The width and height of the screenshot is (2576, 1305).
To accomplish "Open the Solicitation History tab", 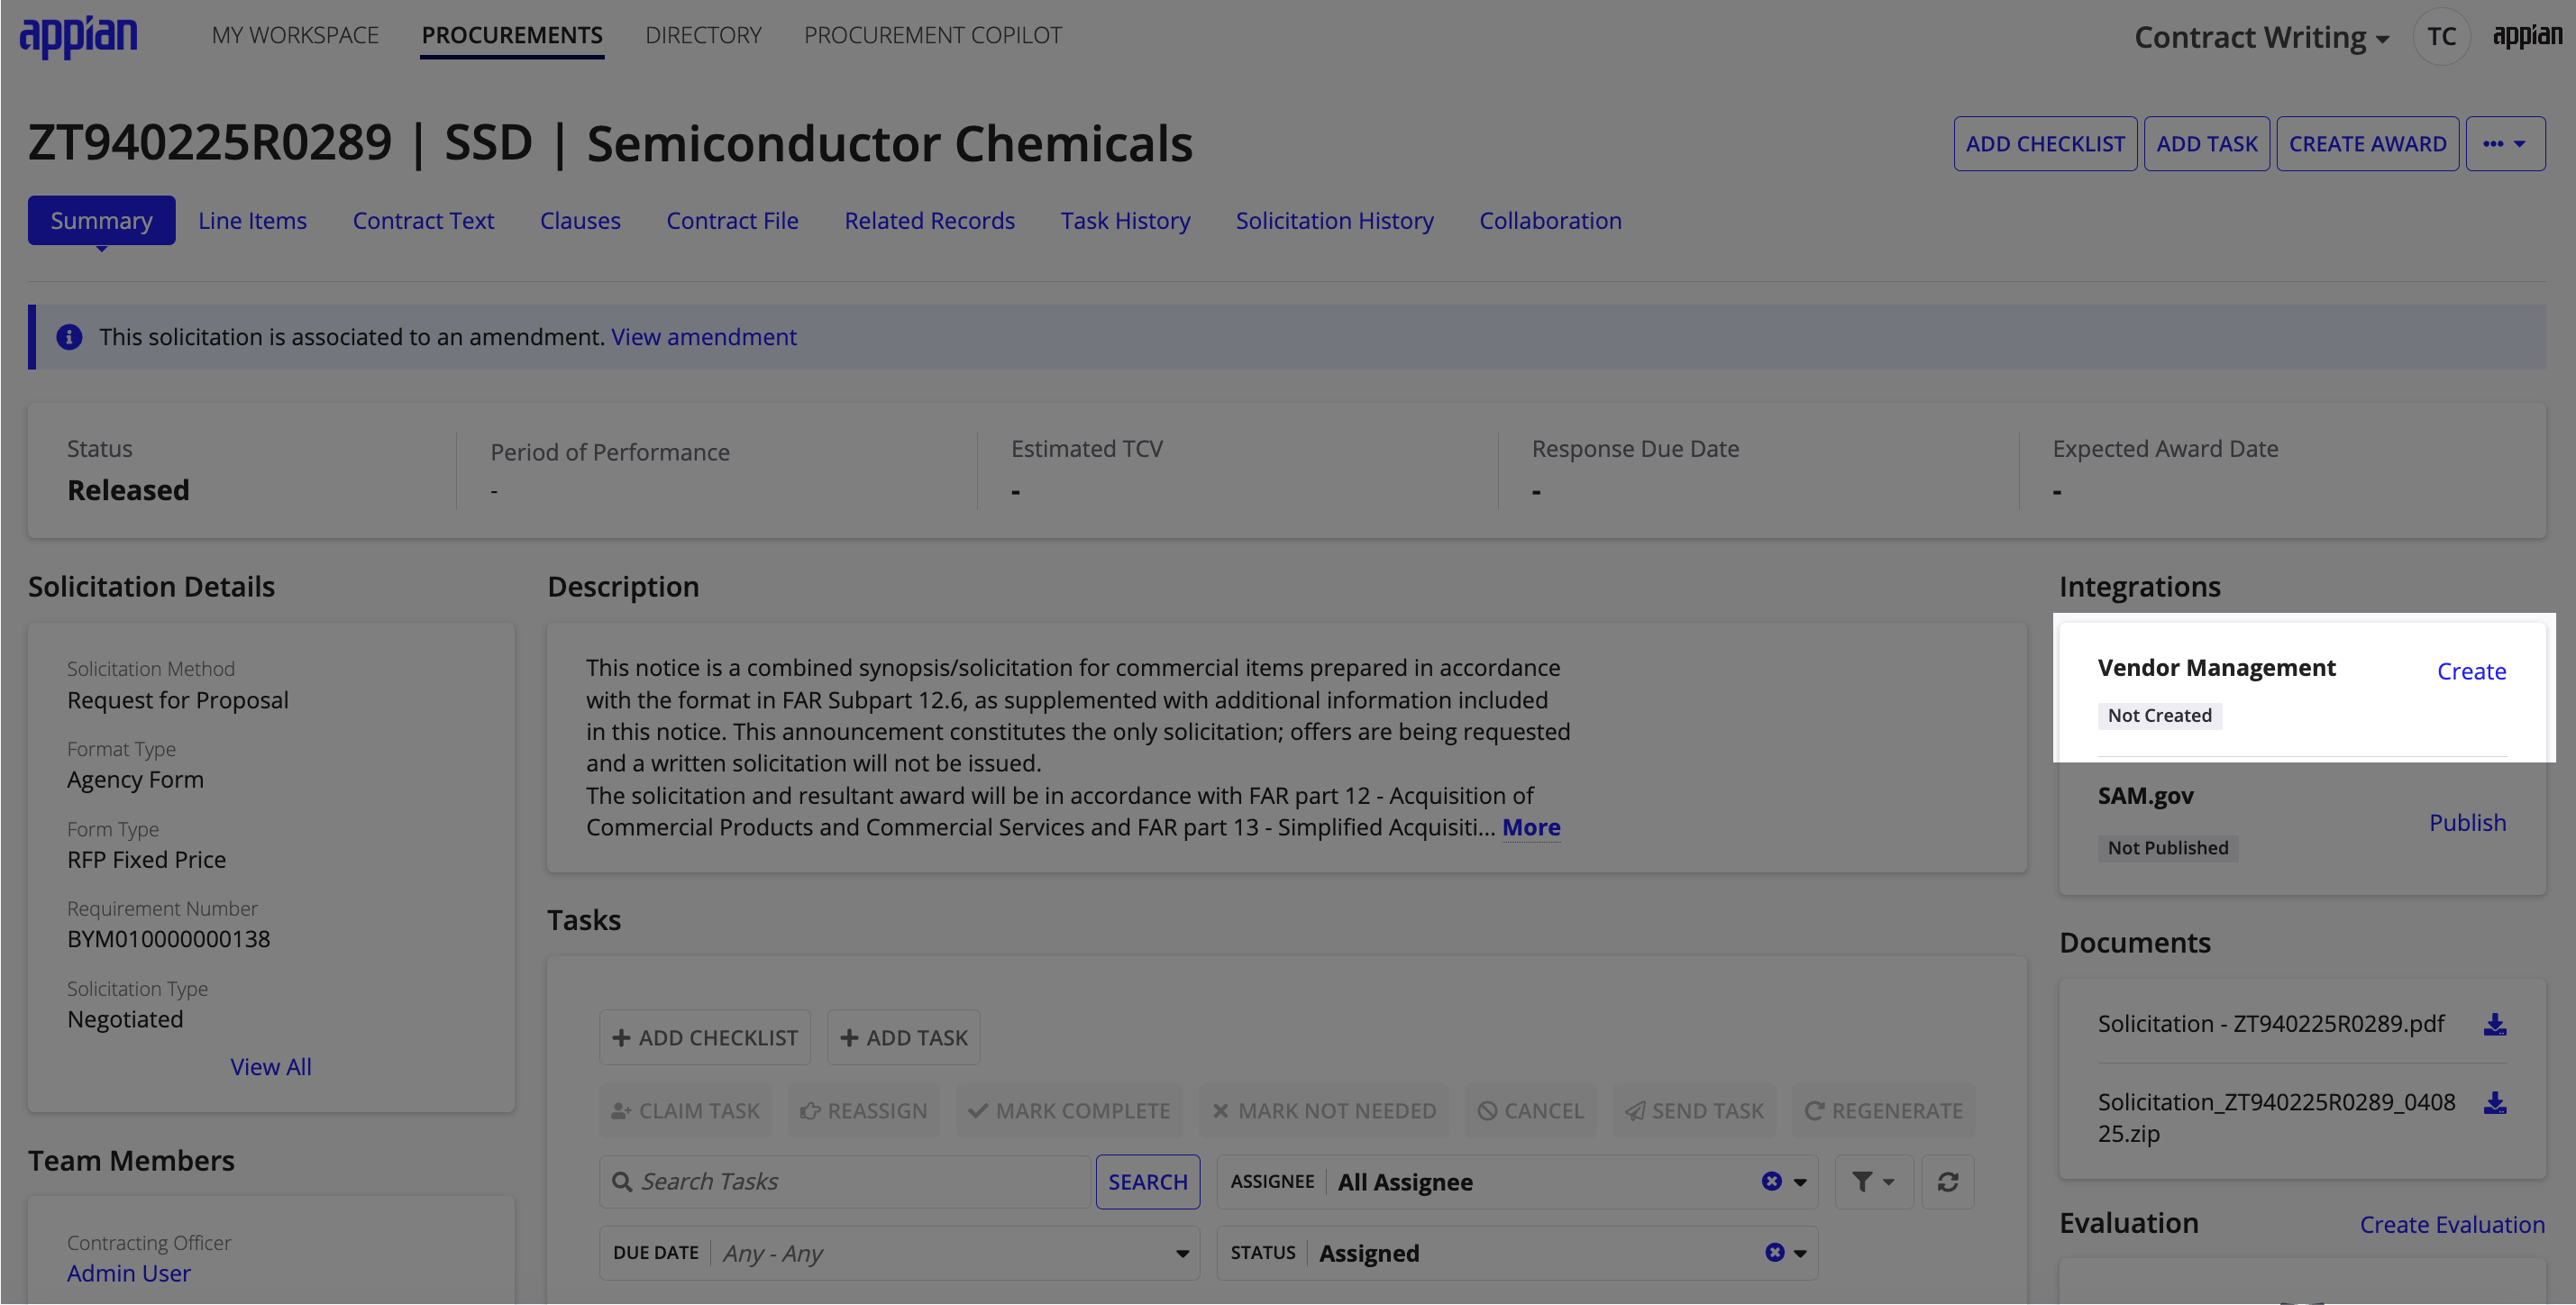I will pos(1334,220).
